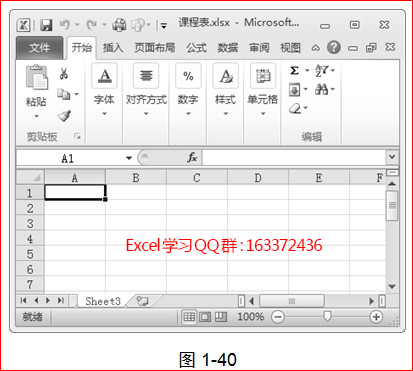413x371 pixels.
Task: Switch to the 公式 ribbon tab
Action: 196,48
